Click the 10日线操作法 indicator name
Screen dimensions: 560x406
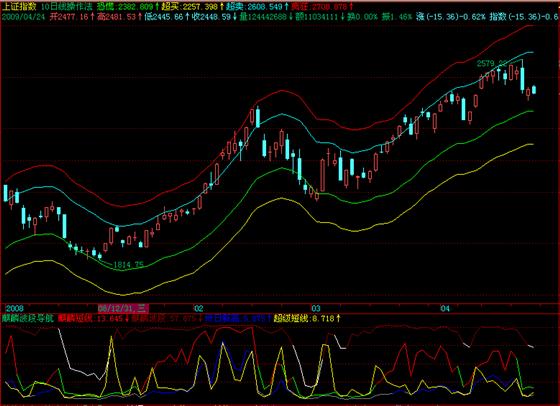[66, 6]
